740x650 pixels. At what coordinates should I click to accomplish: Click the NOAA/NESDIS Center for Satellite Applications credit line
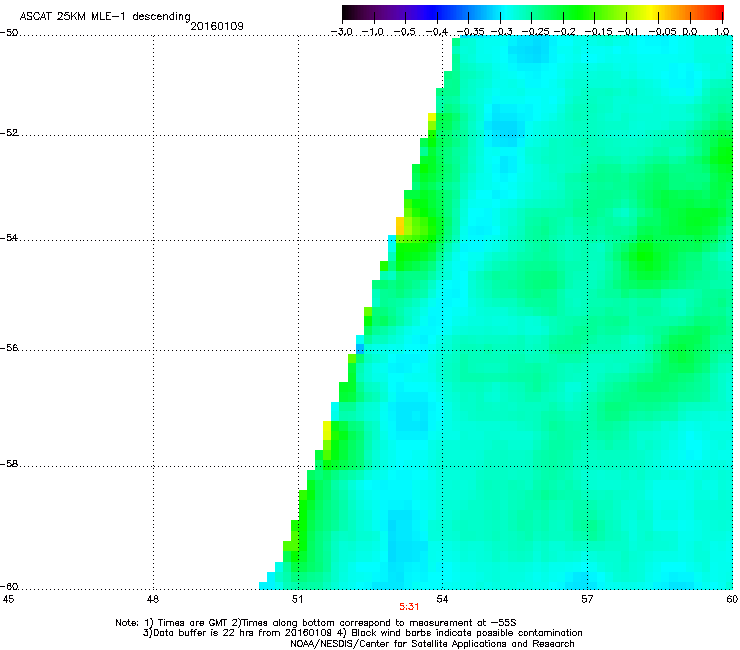point(432,644)
